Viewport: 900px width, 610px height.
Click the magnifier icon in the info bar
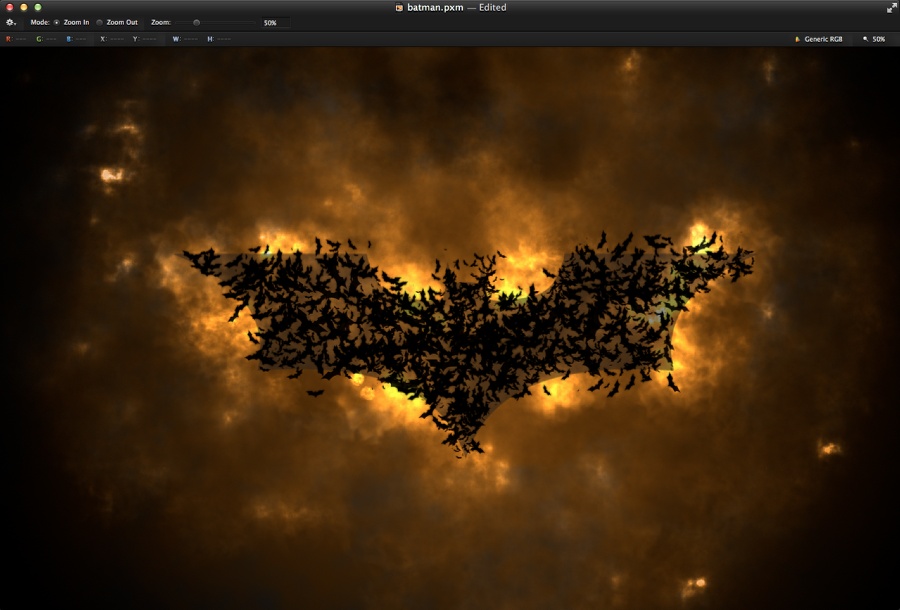point(866,39)
